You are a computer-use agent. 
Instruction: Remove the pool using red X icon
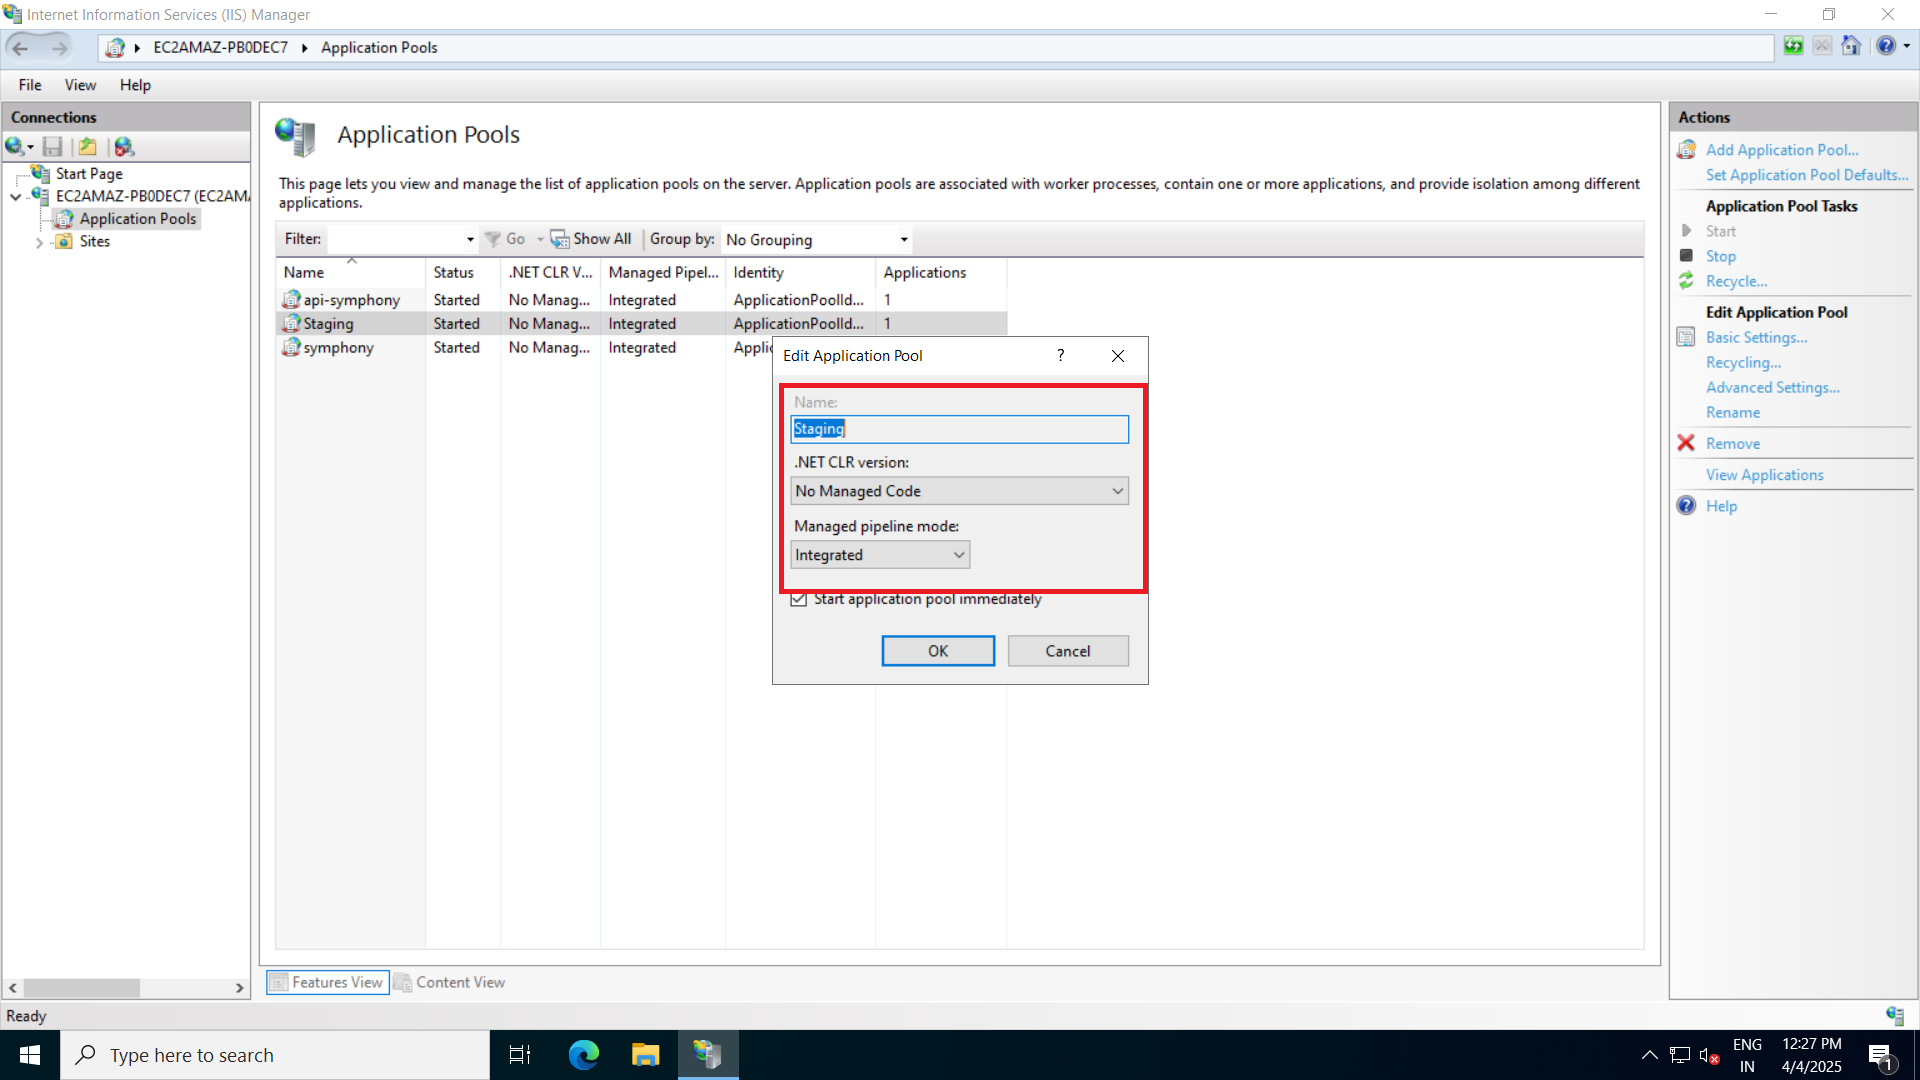tap(1732, 443)
